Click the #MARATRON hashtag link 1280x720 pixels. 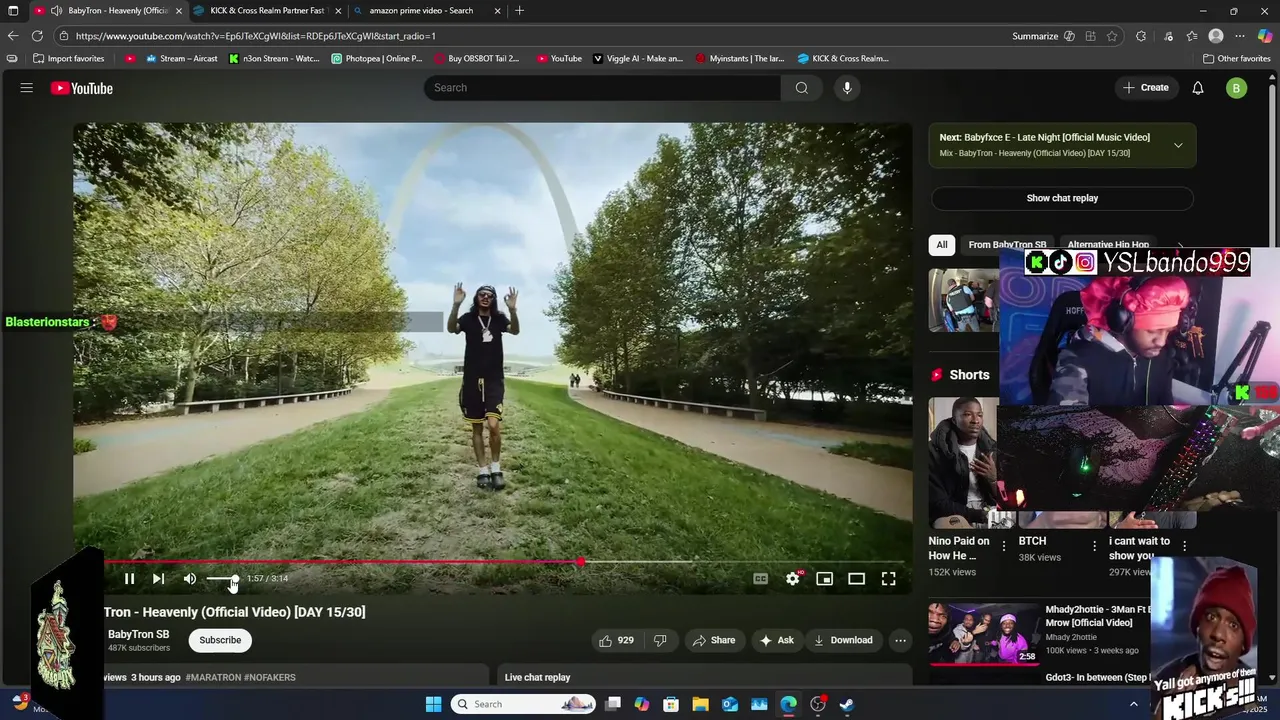tap(213, 677)
